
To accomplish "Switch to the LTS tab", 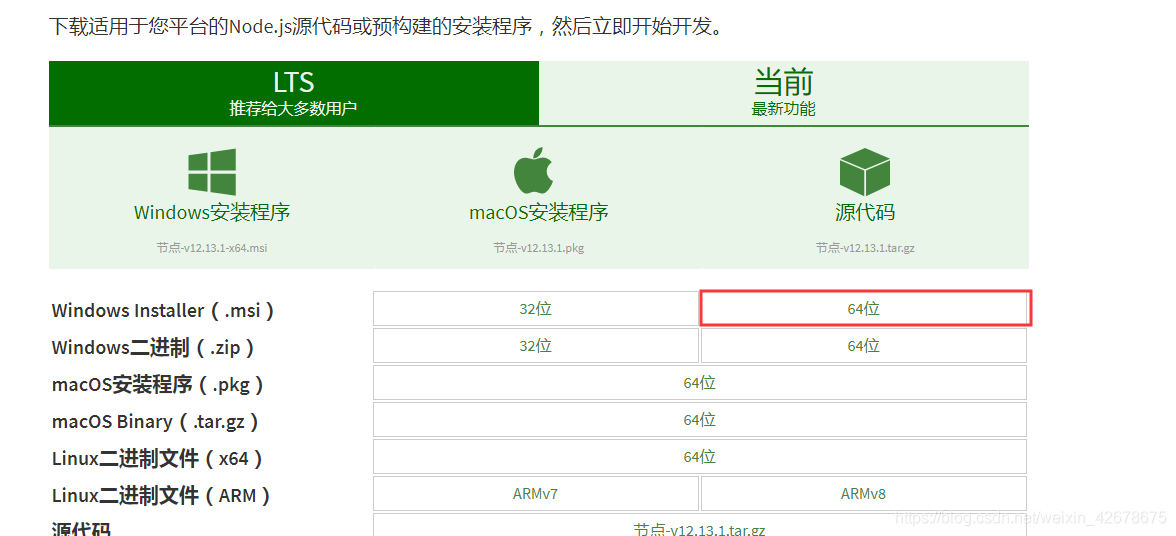I will click(294, 93).
